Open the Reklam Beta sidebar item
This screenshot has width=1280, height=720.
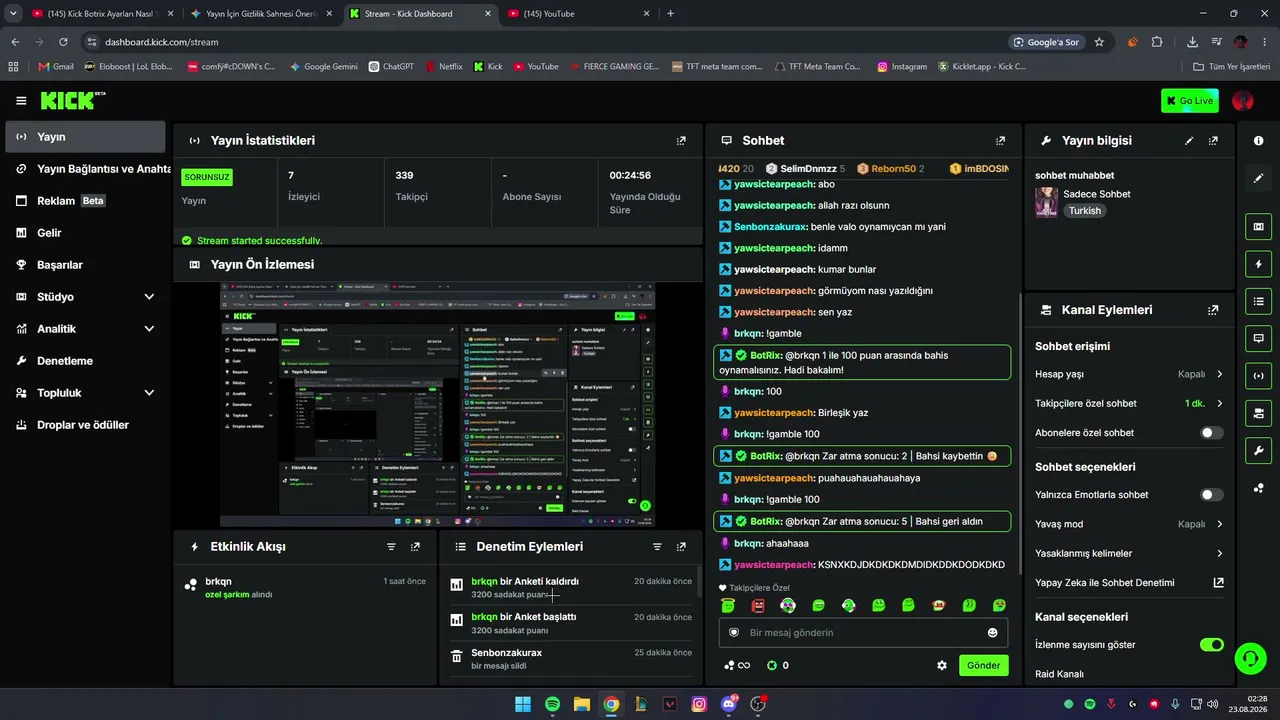(x=85, y=201)
